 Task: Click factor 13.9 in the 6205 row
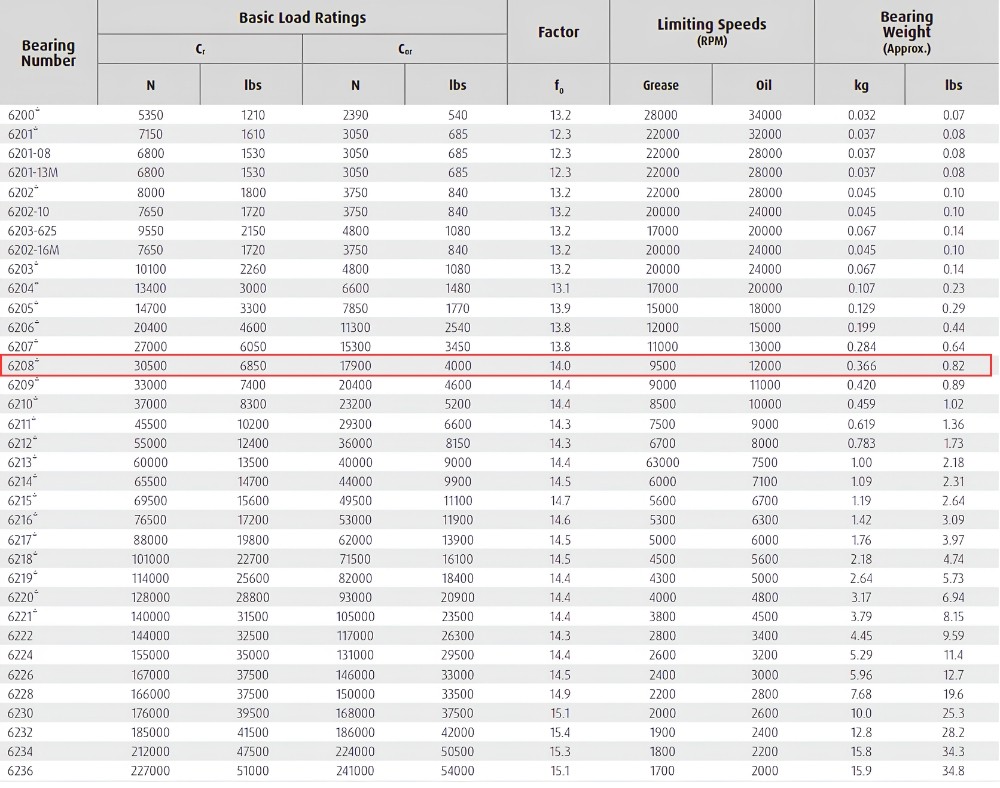coord(560,309)
